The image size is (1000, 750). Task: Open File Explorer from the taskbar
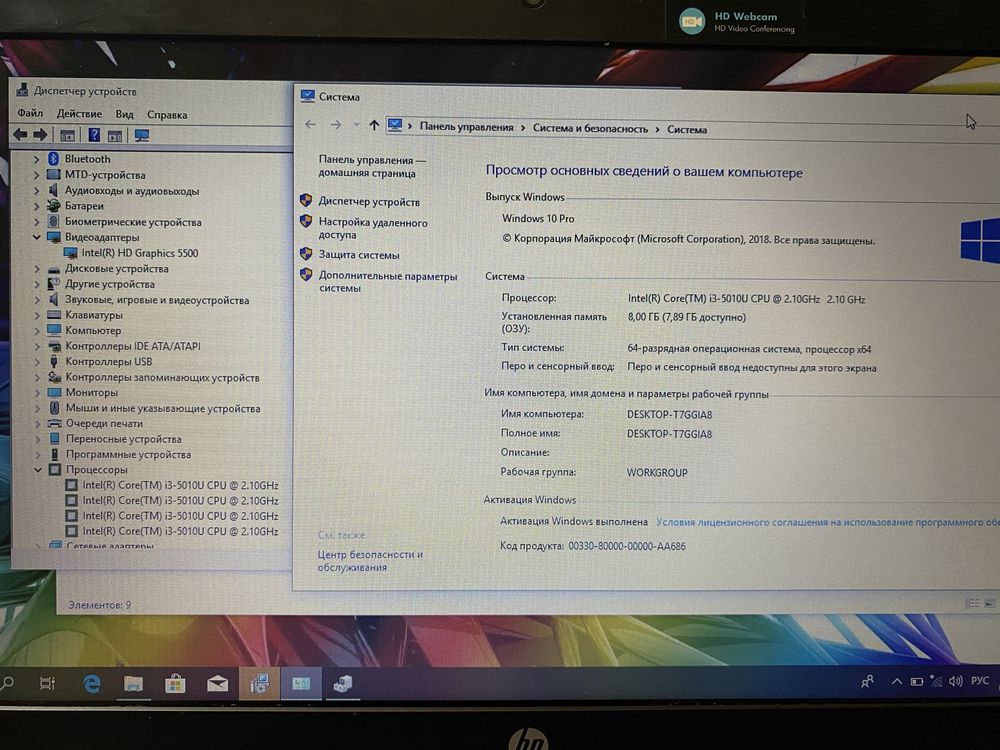[133, 684]
